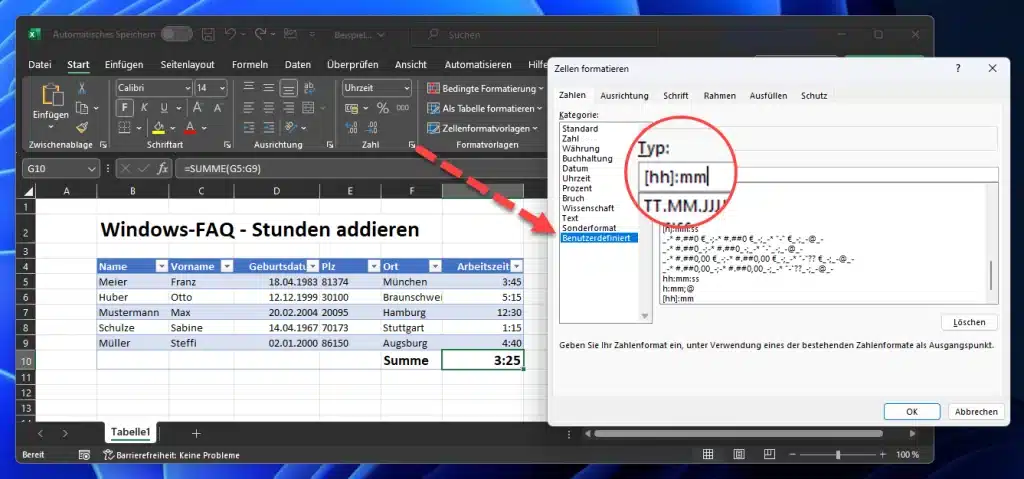Viewport: 1024px width, 479px height.
Task: Click the borders icon in Schriftart
Action: click(x=125, y=127)
